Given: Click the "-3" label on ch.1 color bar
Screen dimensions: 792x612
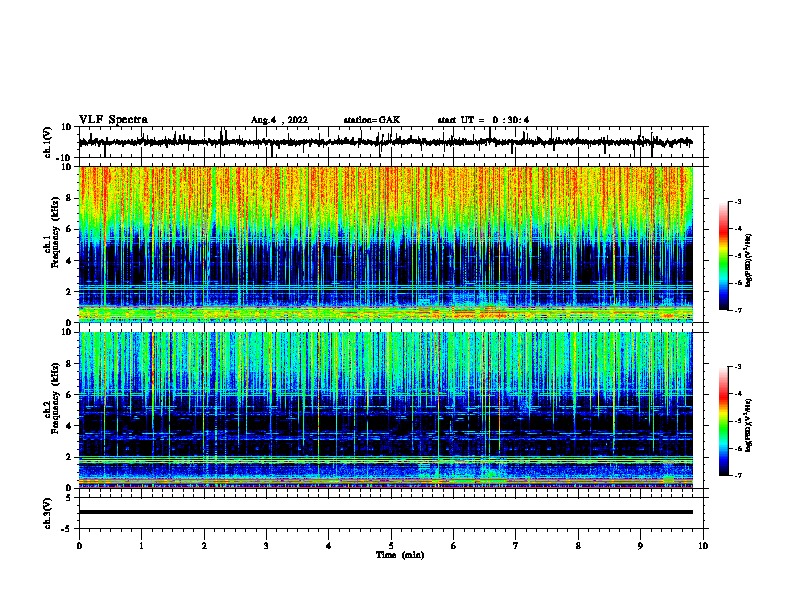Looking at the screenshot, I should 738,202.
